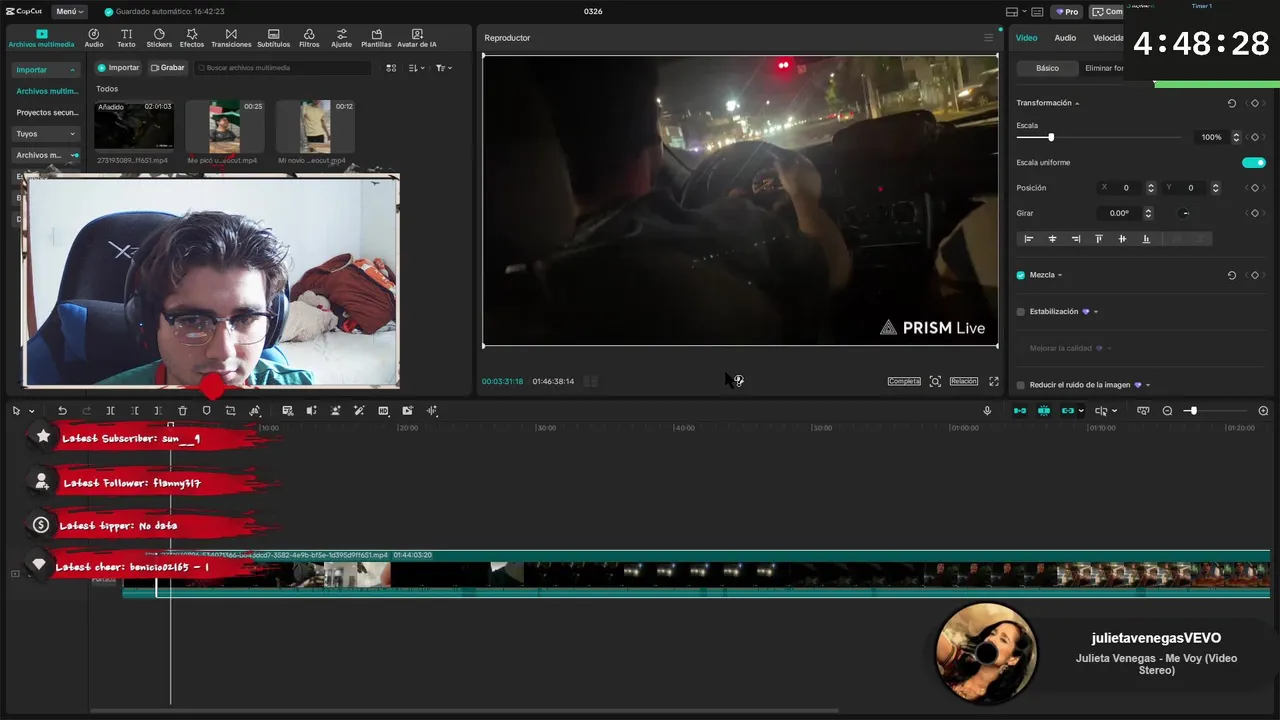1280x720 pixels.
Task: Click the Pro button in title bar
Action: (1067, 12)
